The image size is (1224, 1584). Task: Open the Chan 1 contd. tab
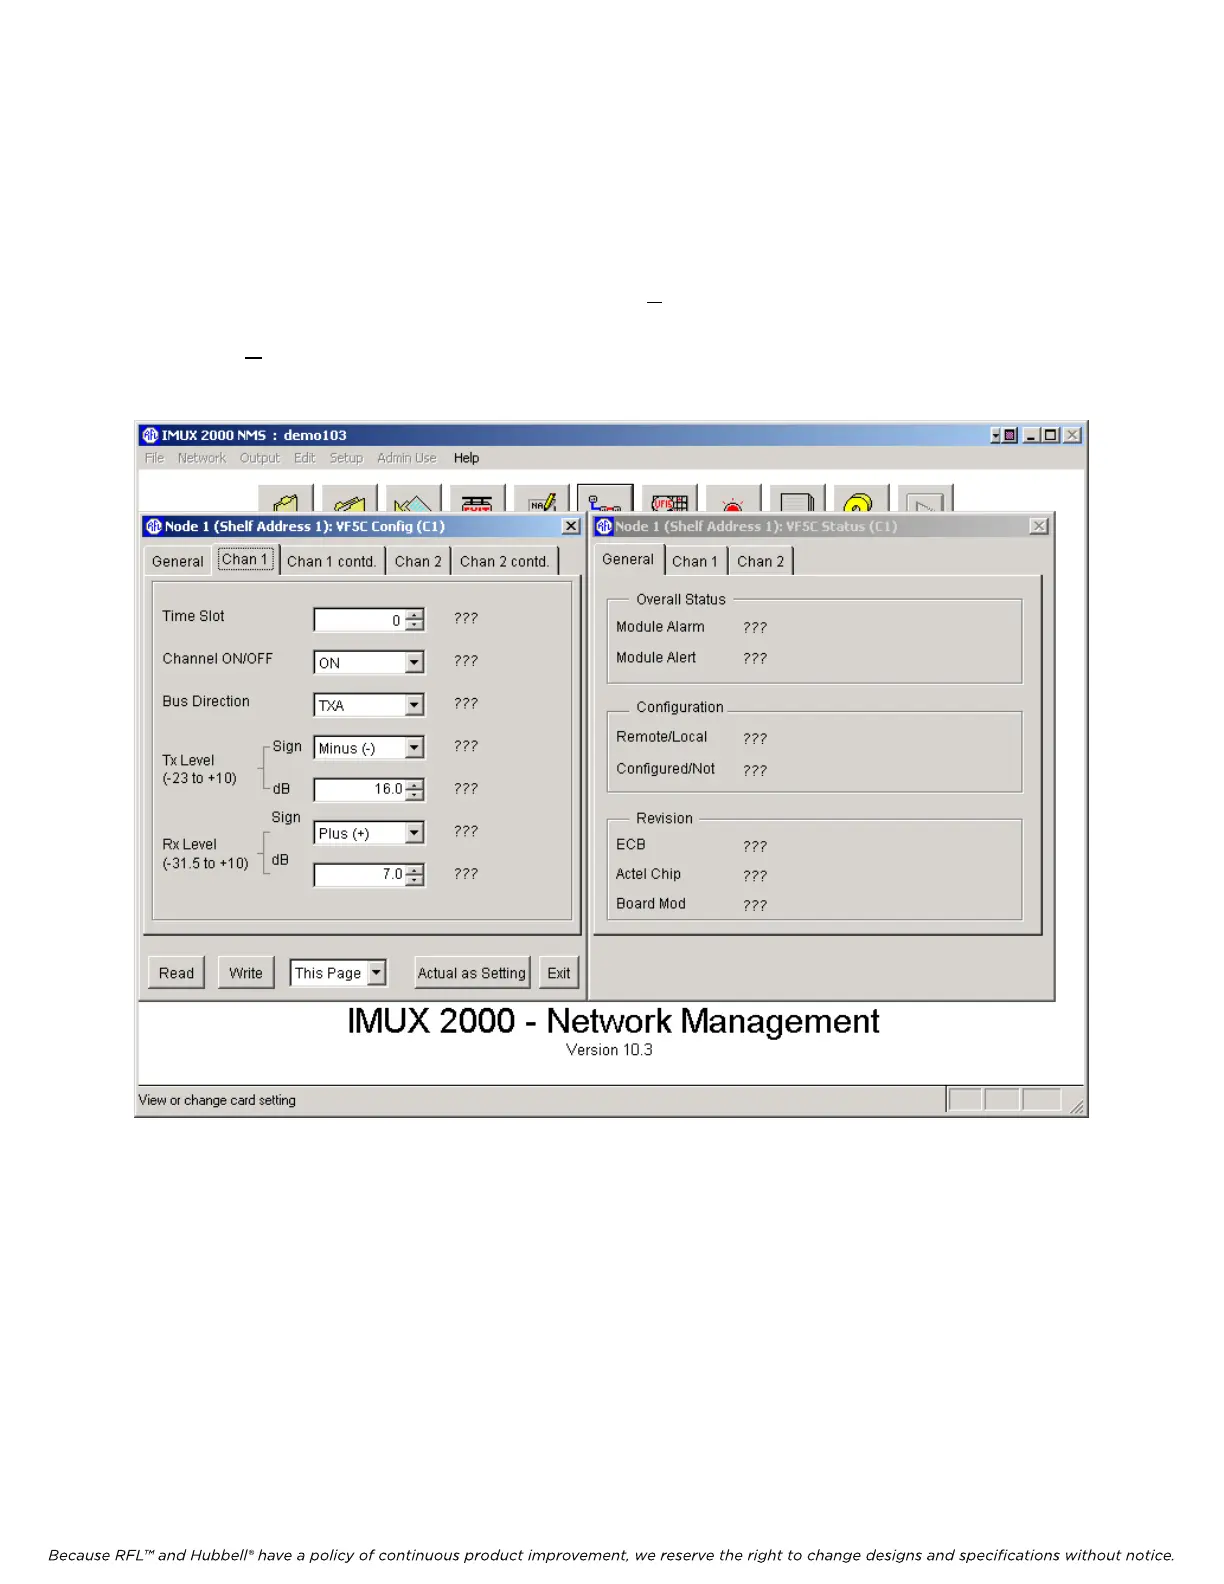pos(332,561)
